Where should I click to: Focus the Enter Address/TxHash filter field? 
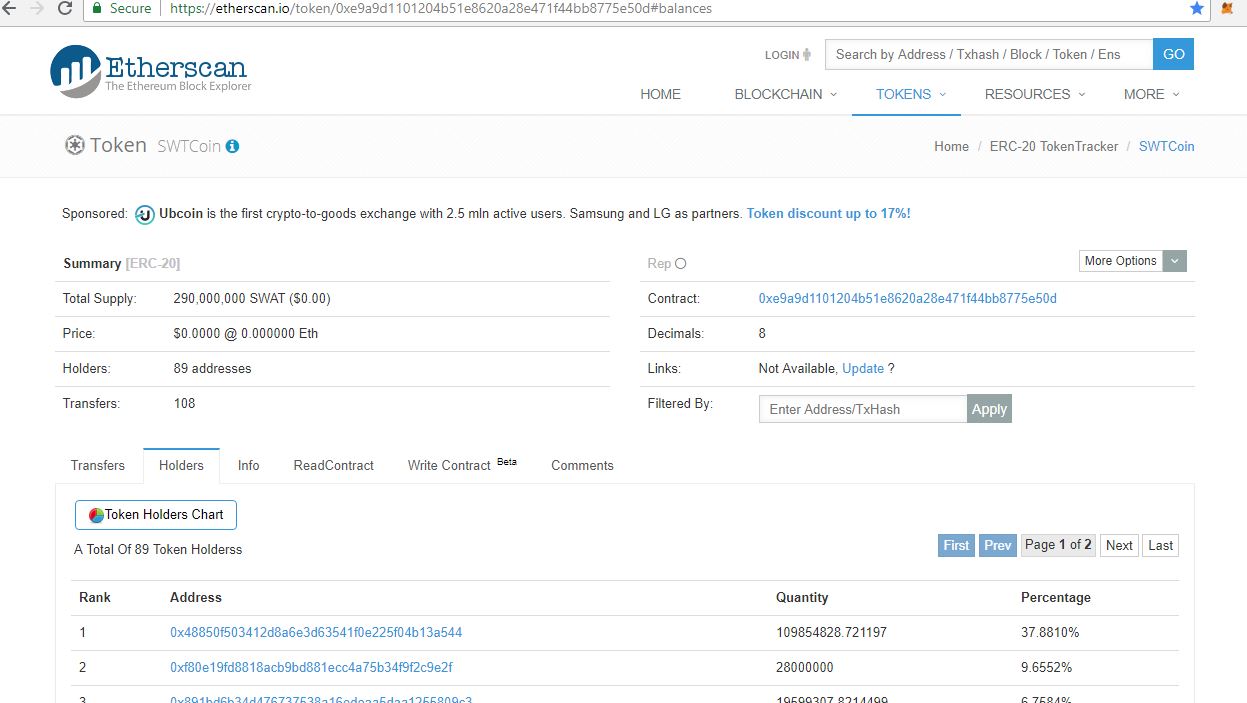(863, 409)
